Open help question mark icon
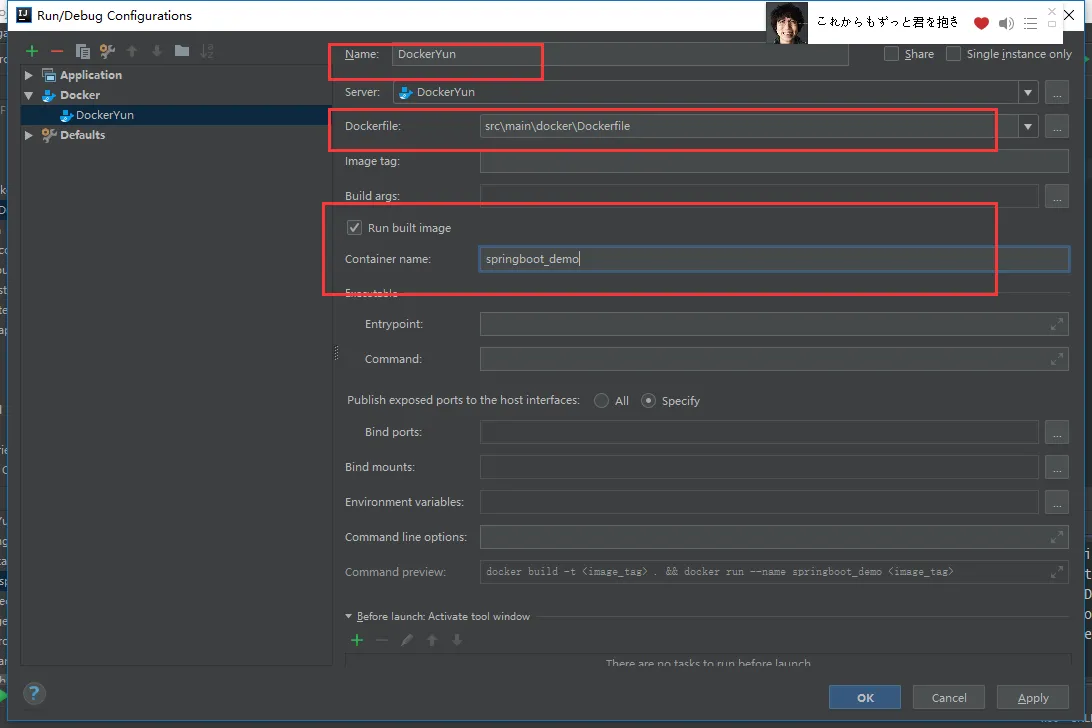The width and height of the screenshot is (1092, 728). 34,693
